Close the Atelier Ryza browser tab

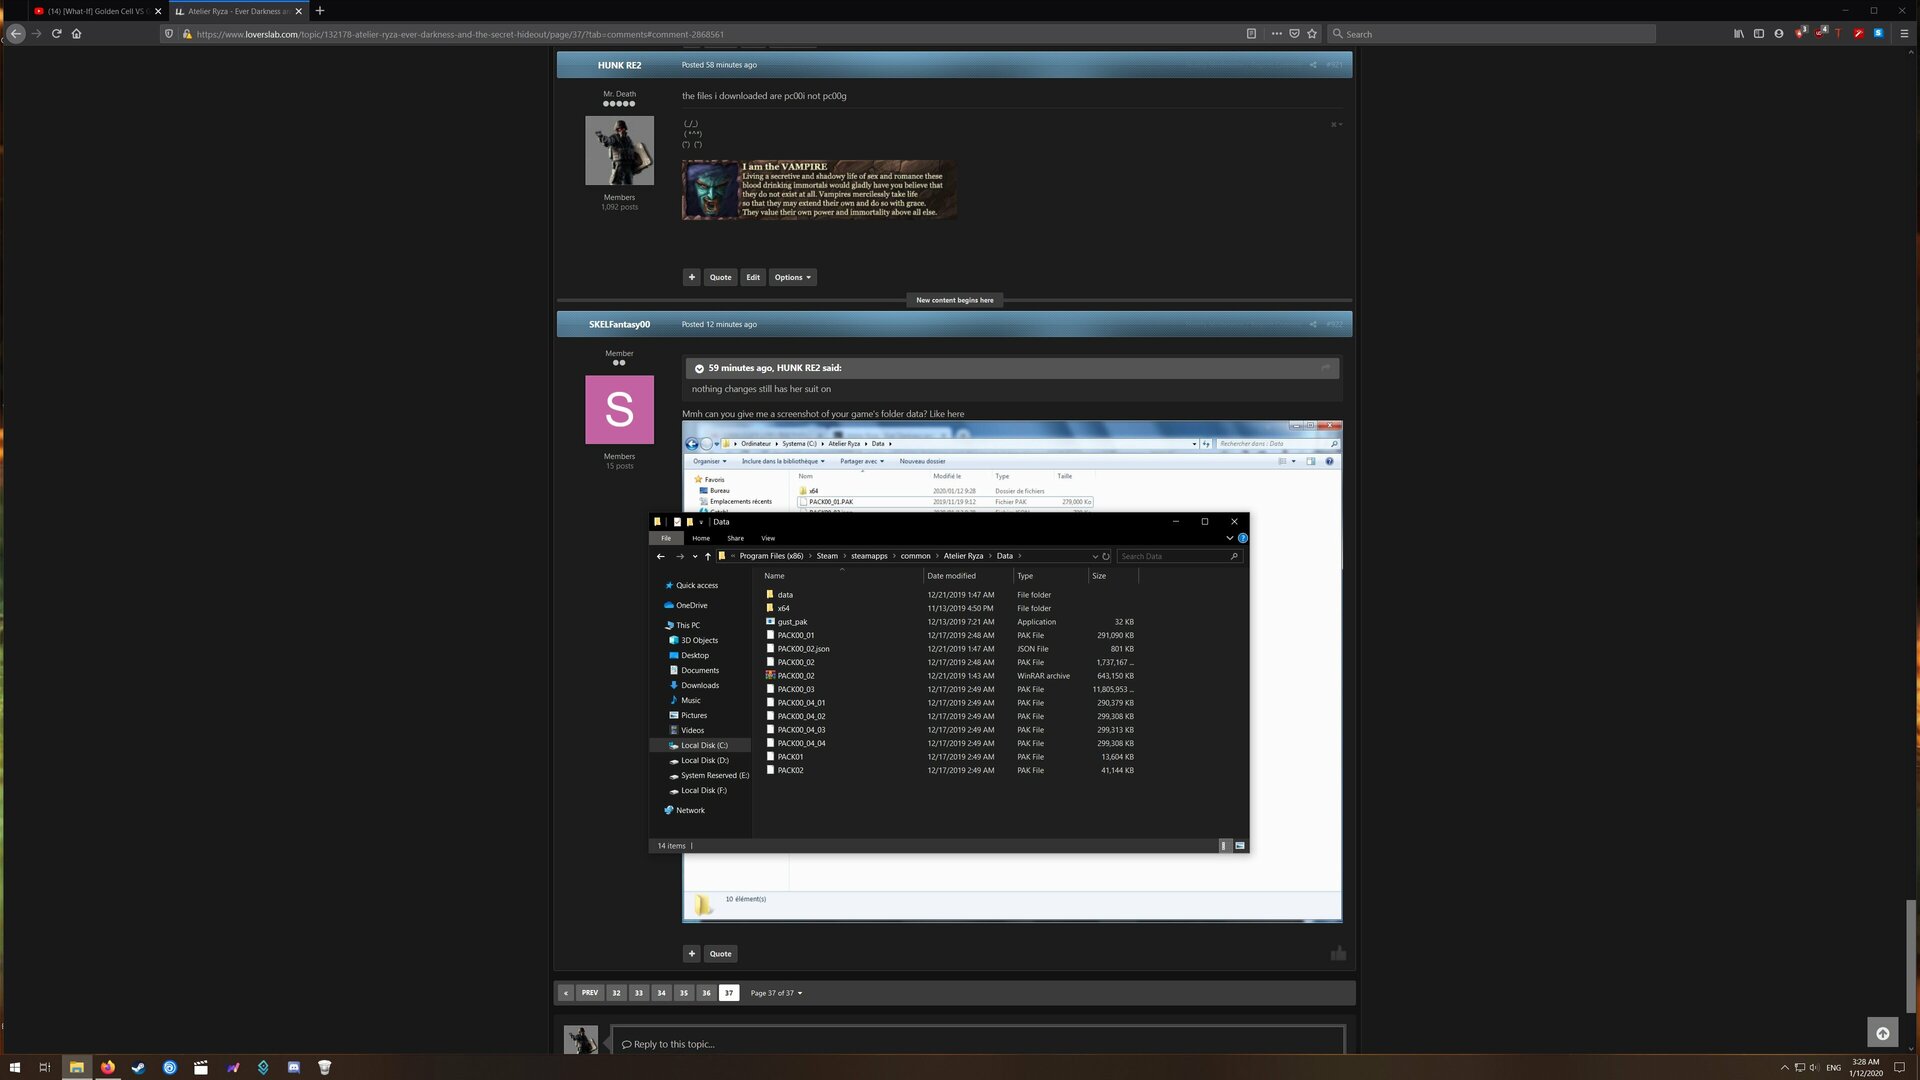click(x=299, y=11)
